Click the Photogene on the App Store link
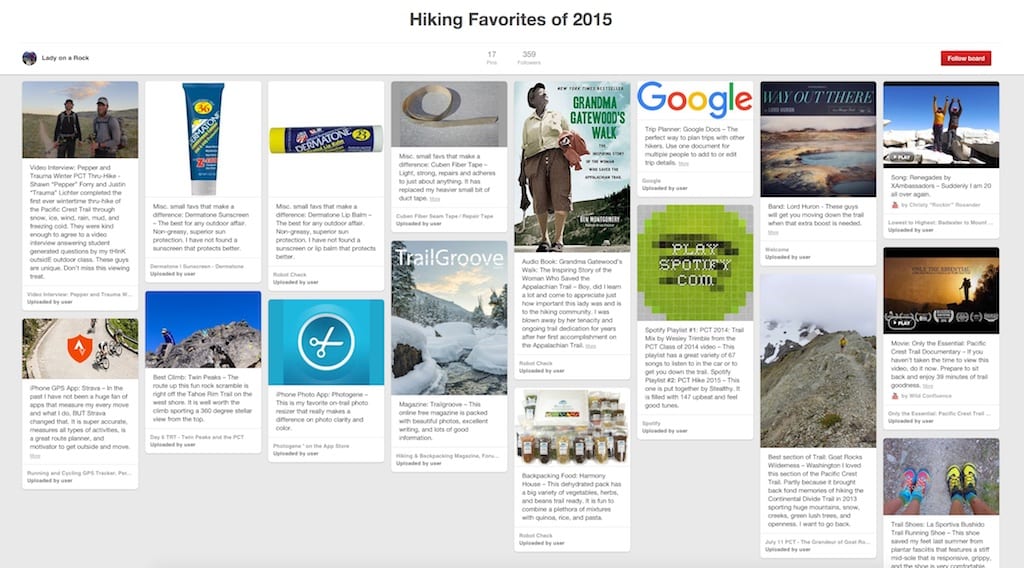1024x568 pixels. (x=311, y=446)
